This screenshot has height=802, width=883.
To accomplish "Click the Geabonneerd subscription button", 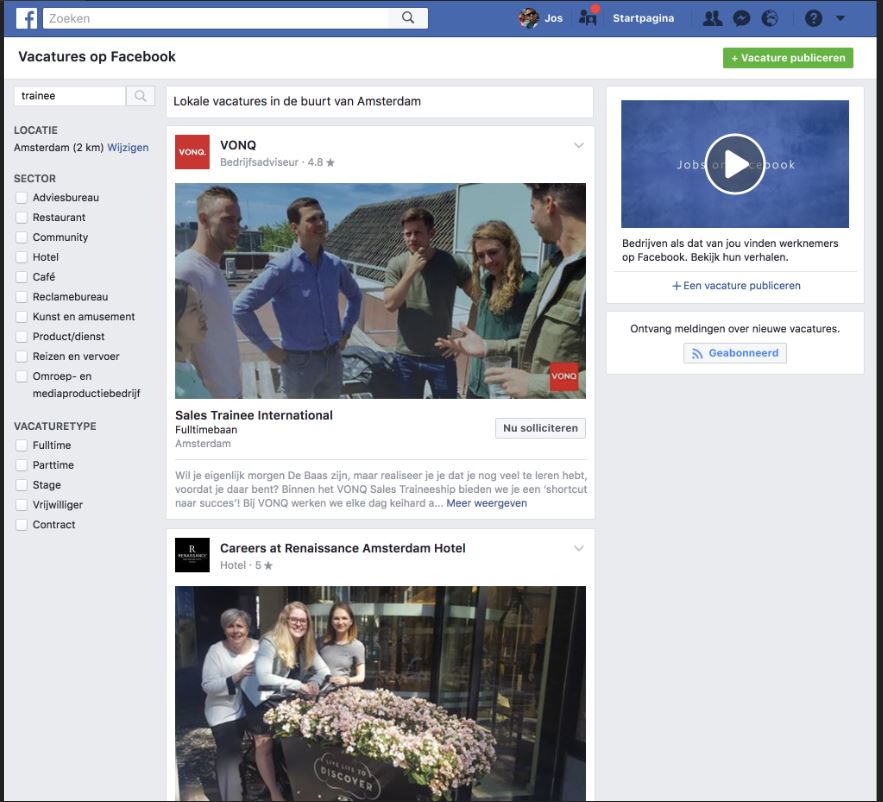I will click(x=734, y=353).
